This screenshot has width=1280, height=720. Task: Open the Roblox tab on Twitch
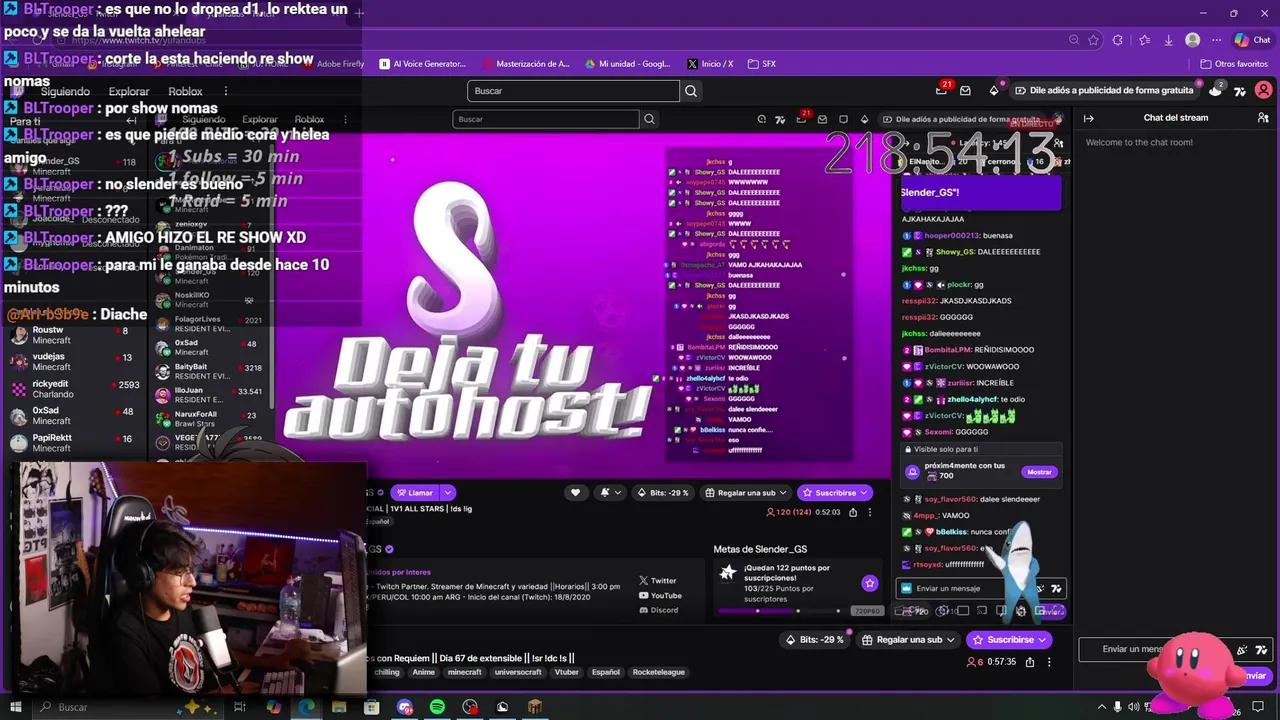point(186,91)
